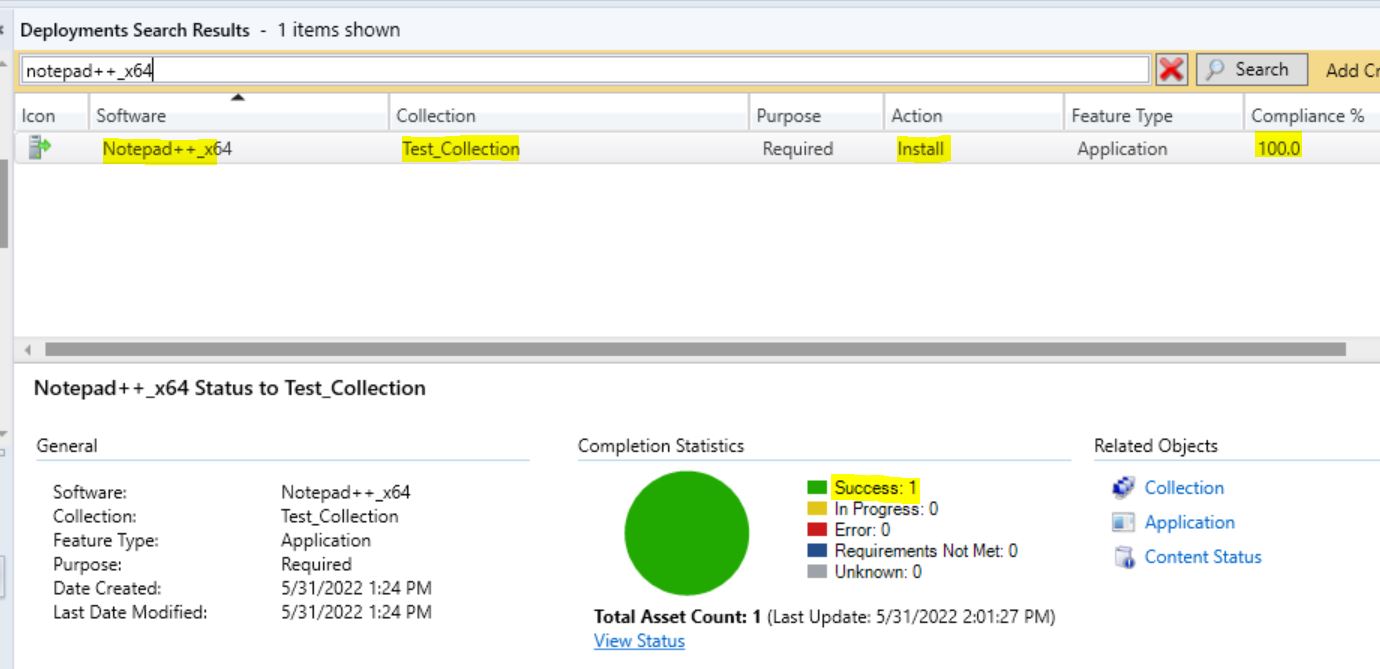Select the Test_Collection cell in results

point(461,149)
